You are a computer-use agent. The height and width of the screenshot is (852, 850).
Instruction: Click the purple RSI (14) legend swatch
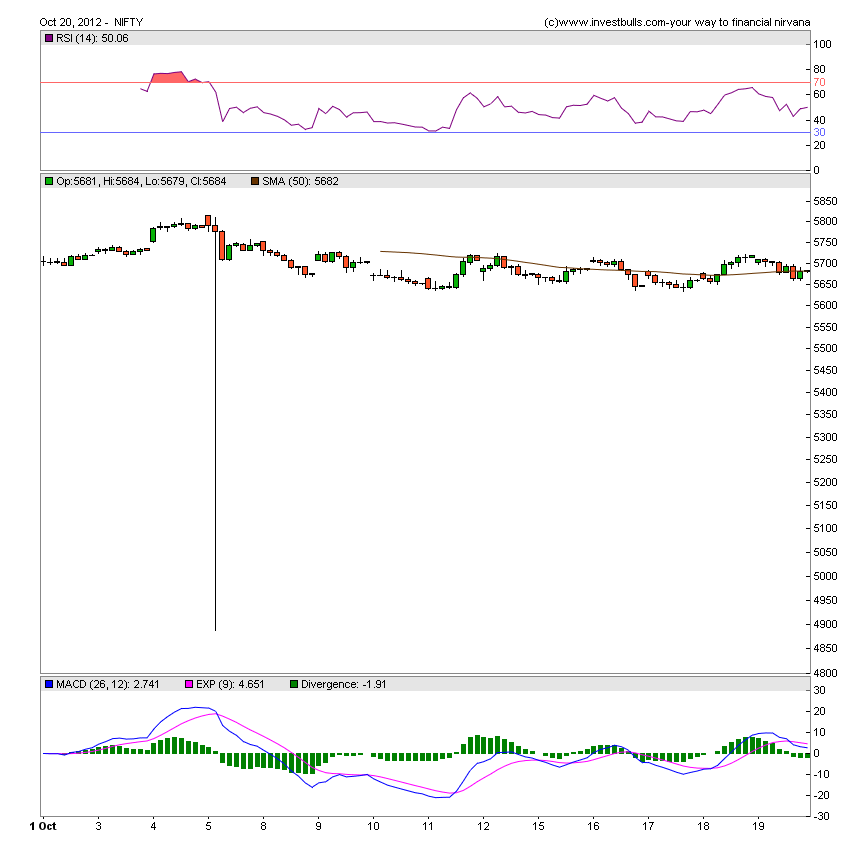pos(49,38)
